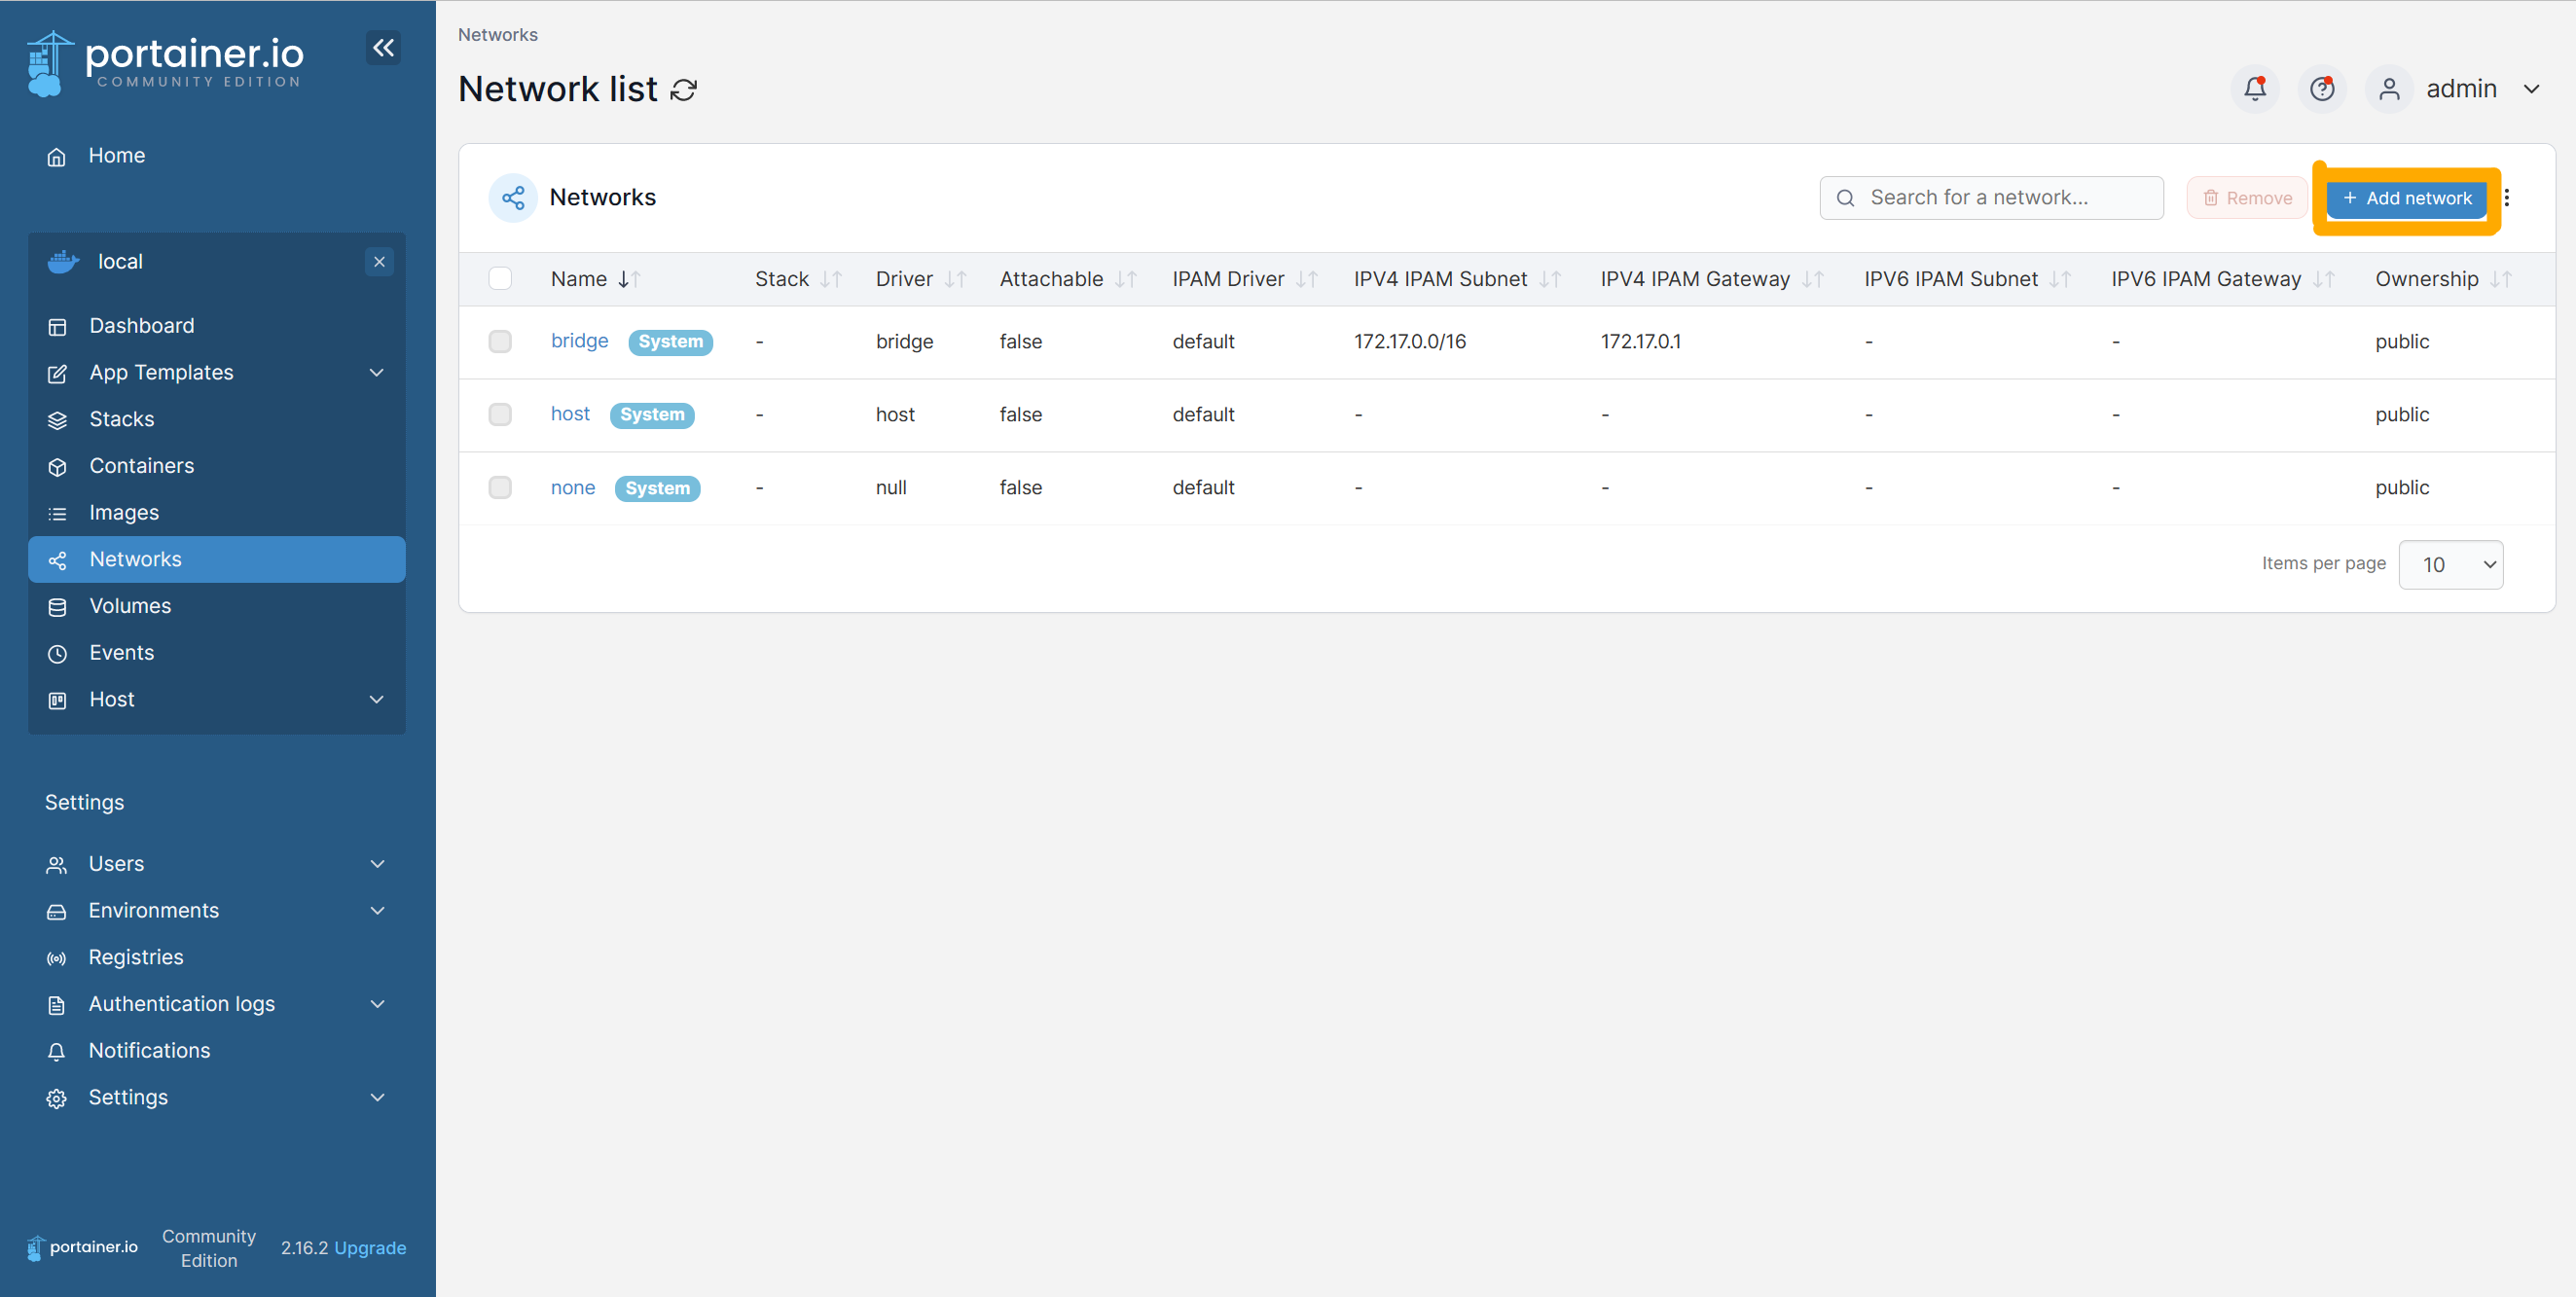The width and height of the screenshot is (2576, 1297).
Task: Open the host network link
Action: pos(570,414)
